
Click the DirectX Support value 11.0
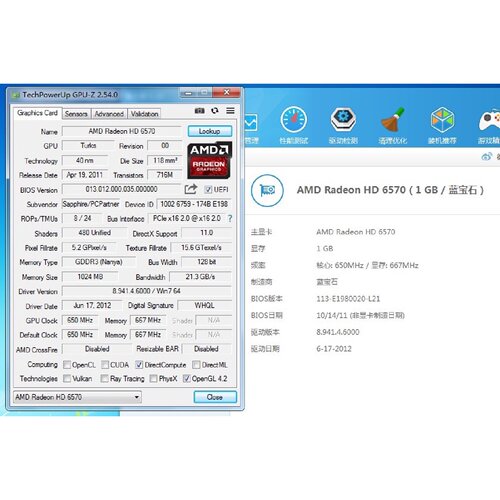207,233
